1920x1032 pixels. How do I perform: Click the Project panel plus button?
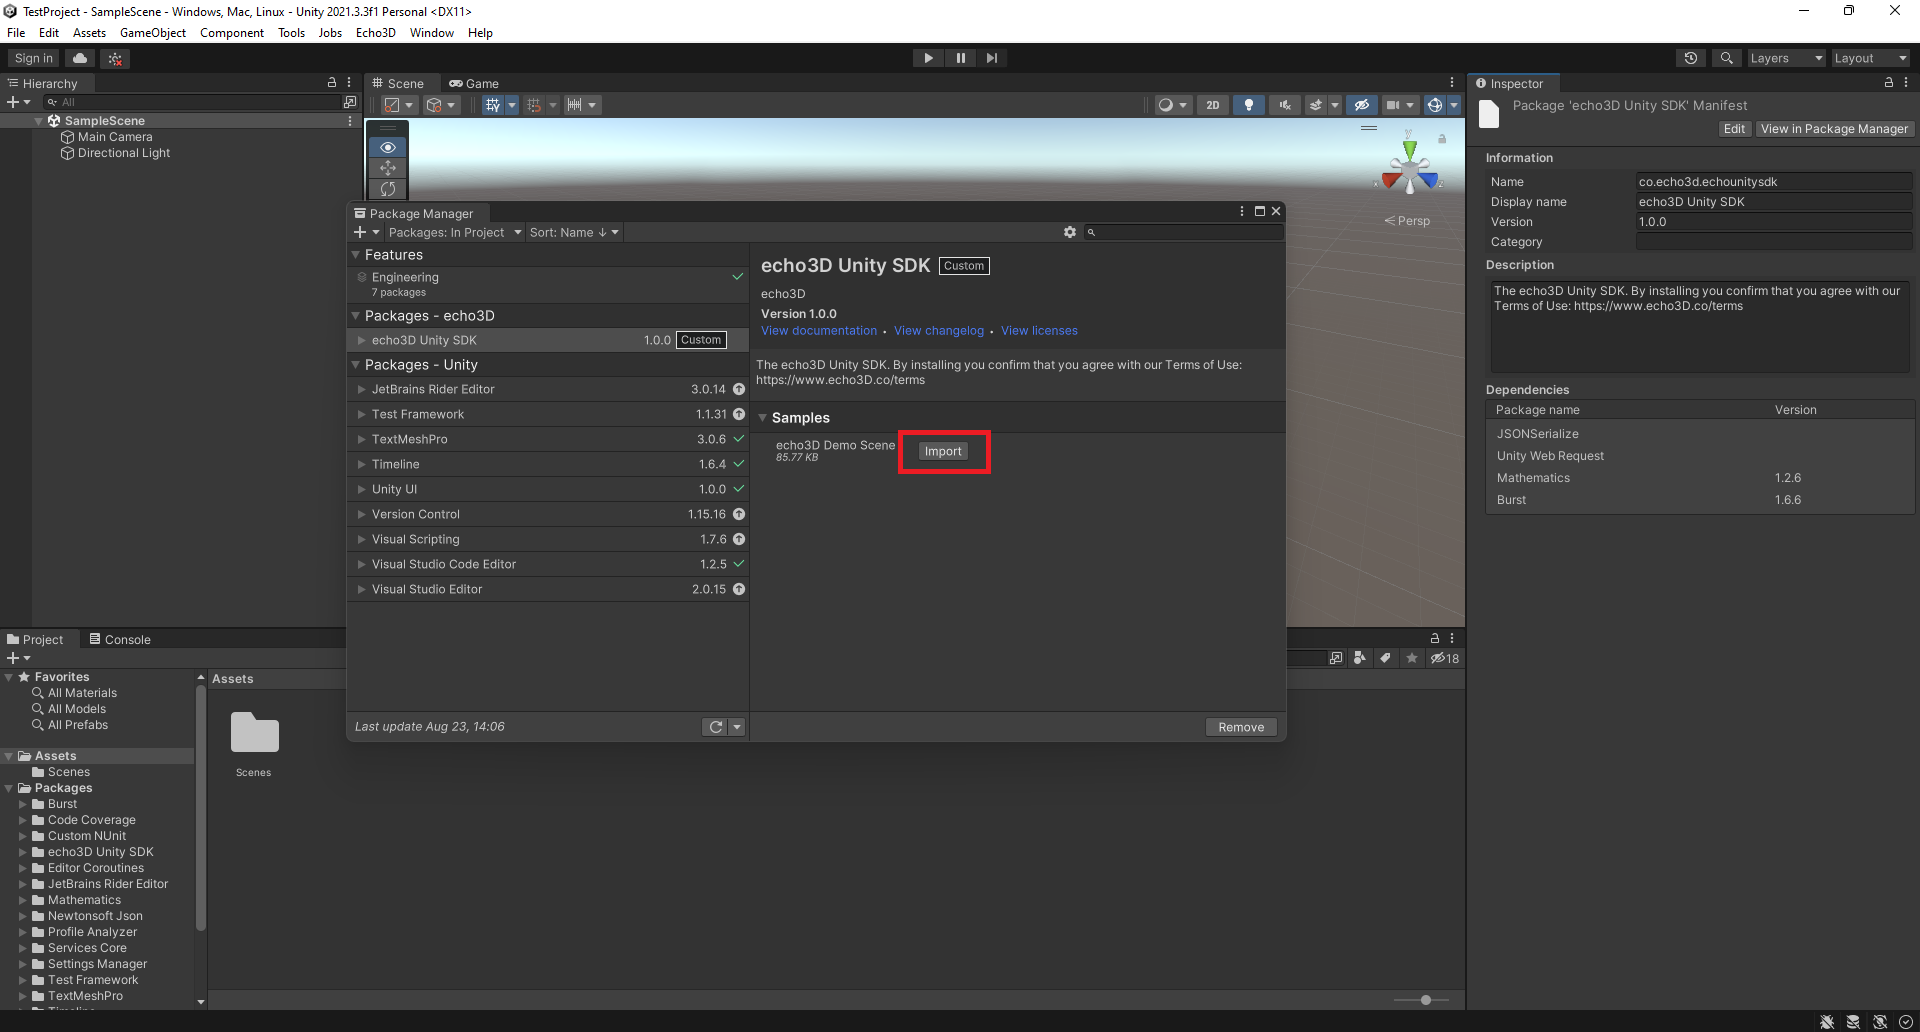[18, 658]
